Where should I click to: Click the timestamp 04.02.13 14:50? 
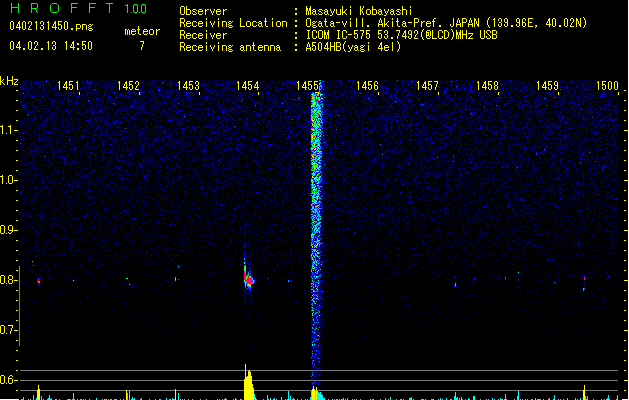(51, 46)
